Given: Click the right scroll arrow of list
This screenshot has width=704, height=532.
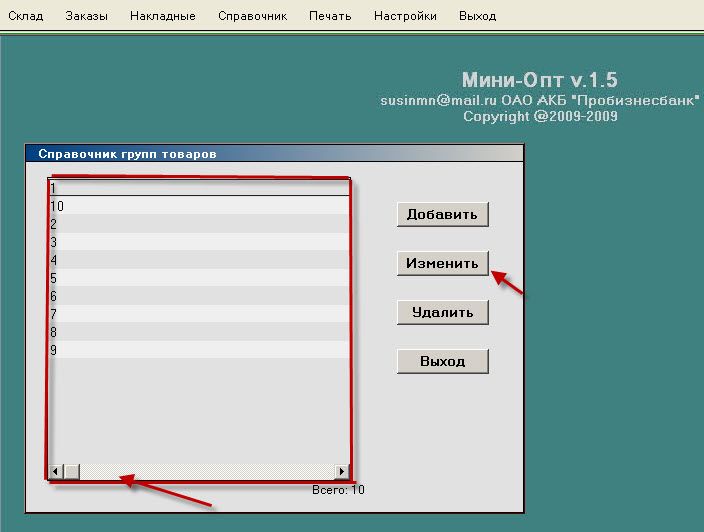Looking at the screenshot, I should 342,471.
